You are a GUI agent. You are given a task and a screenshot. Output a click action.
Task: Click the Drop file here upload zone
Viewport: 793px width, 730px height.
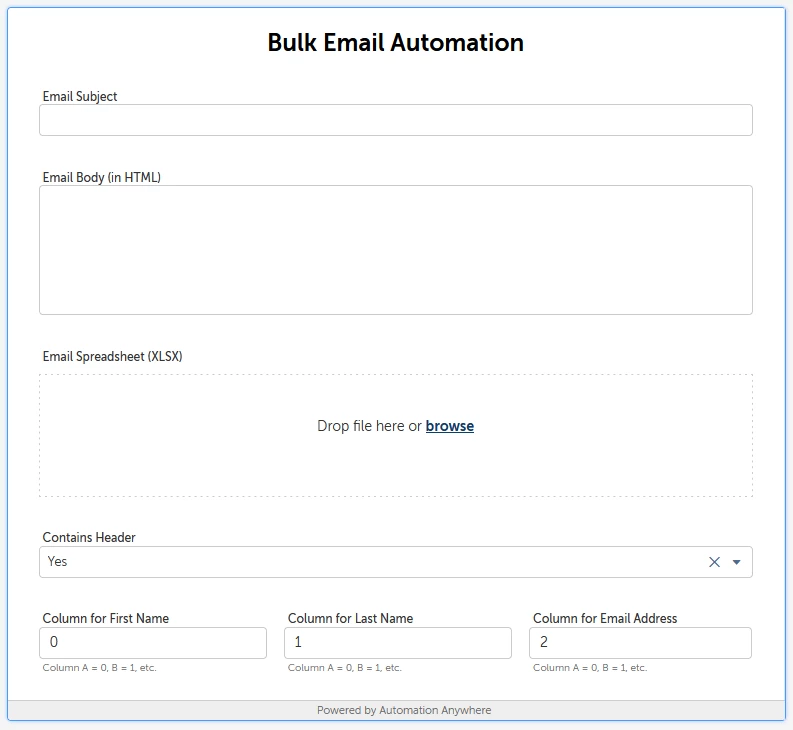(395, 436)
